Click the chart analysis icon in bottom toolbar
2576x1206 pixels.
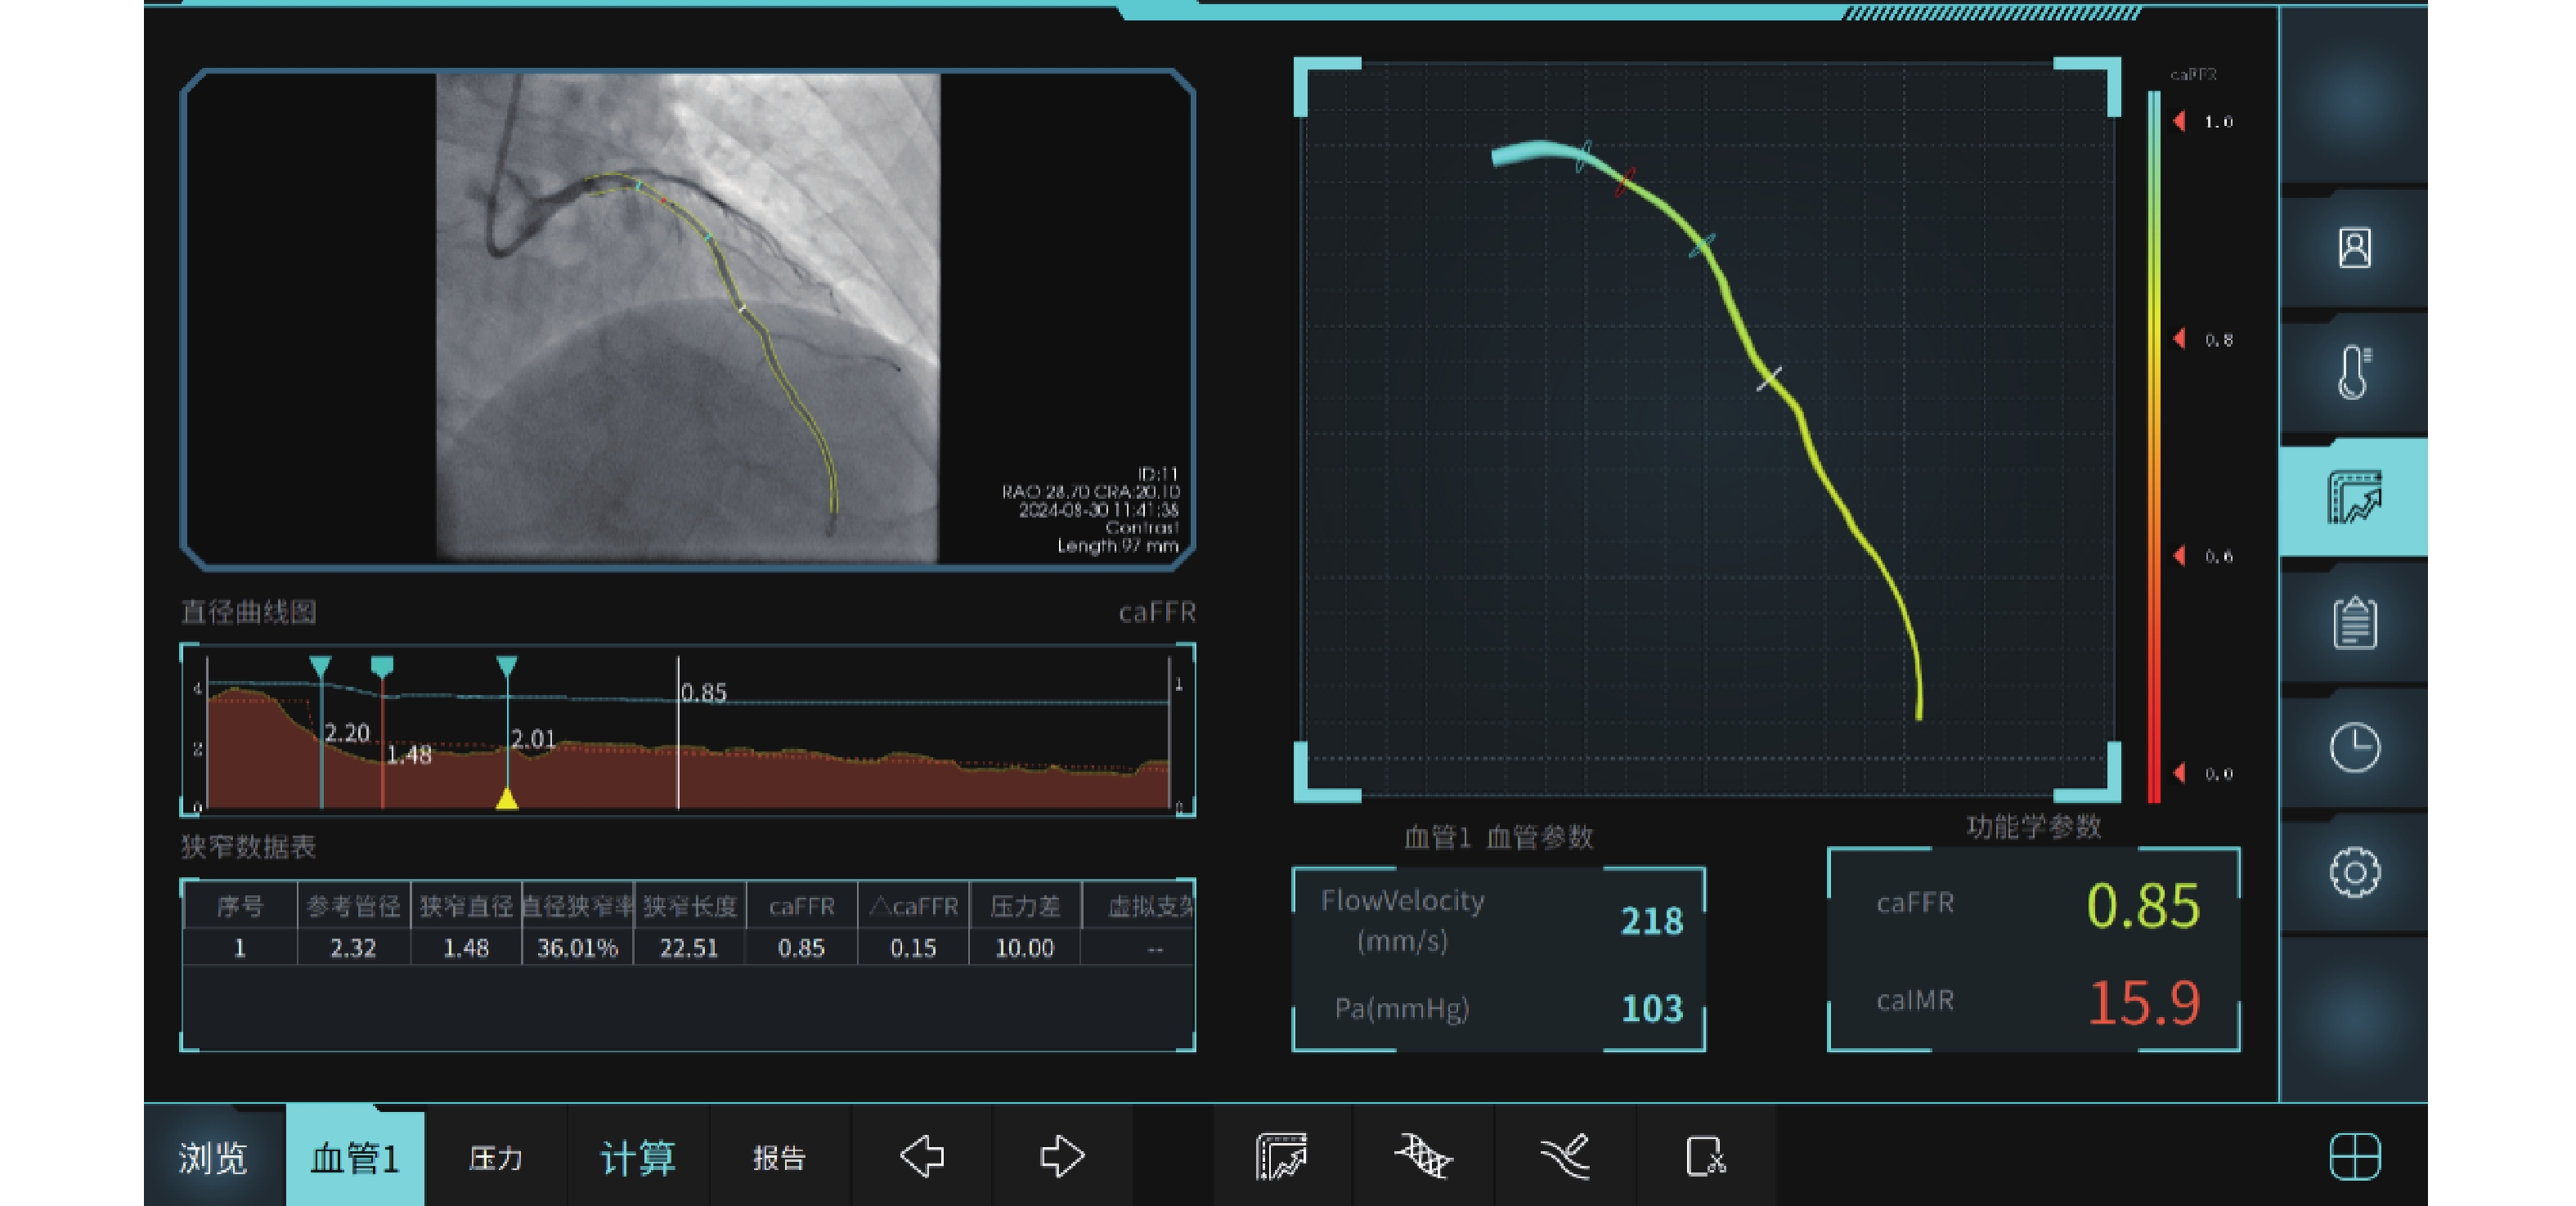pyautogui.click(x=1281, y=1157)
